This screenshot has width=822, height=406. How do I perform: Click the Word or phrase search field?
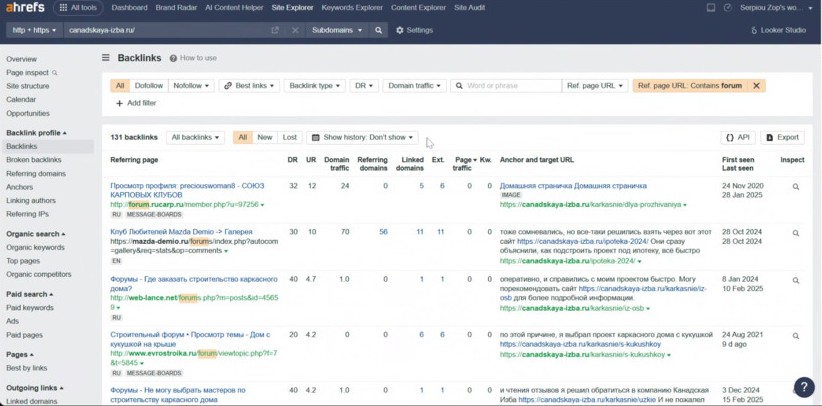click(506, 86)
